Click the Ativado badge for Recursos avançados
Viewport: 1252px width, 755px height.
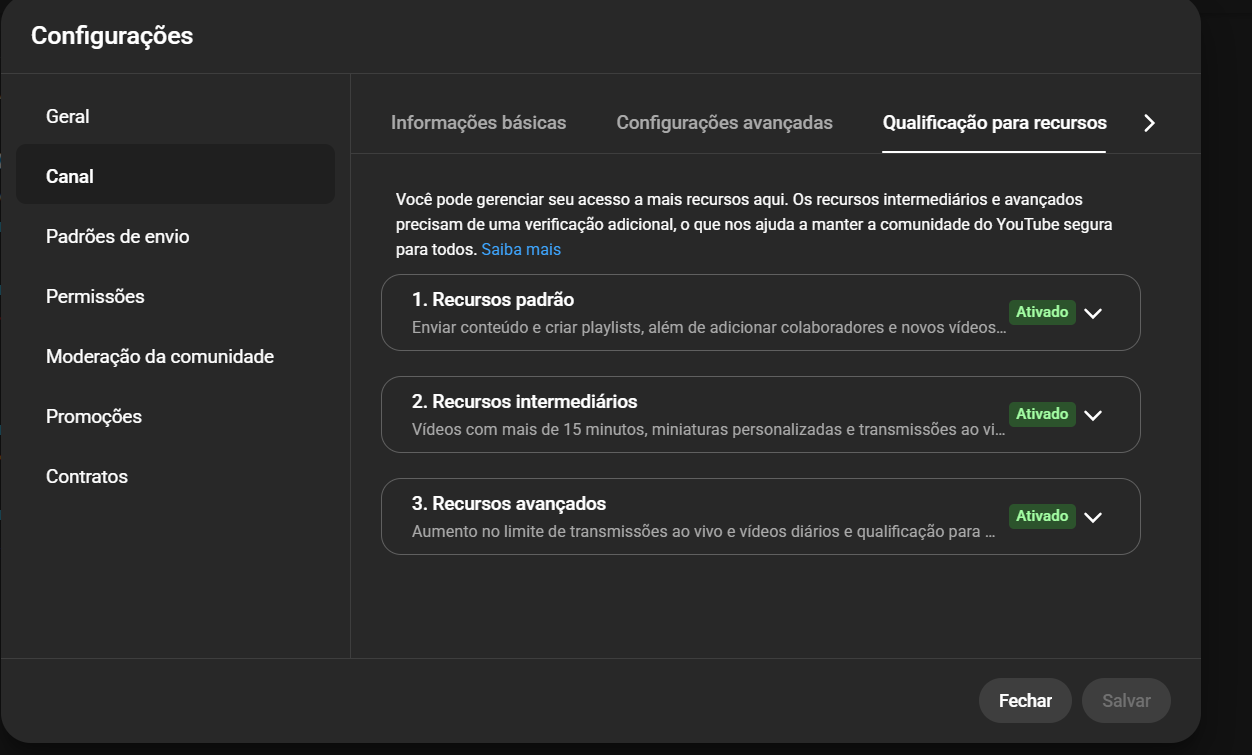(1042, 516)
